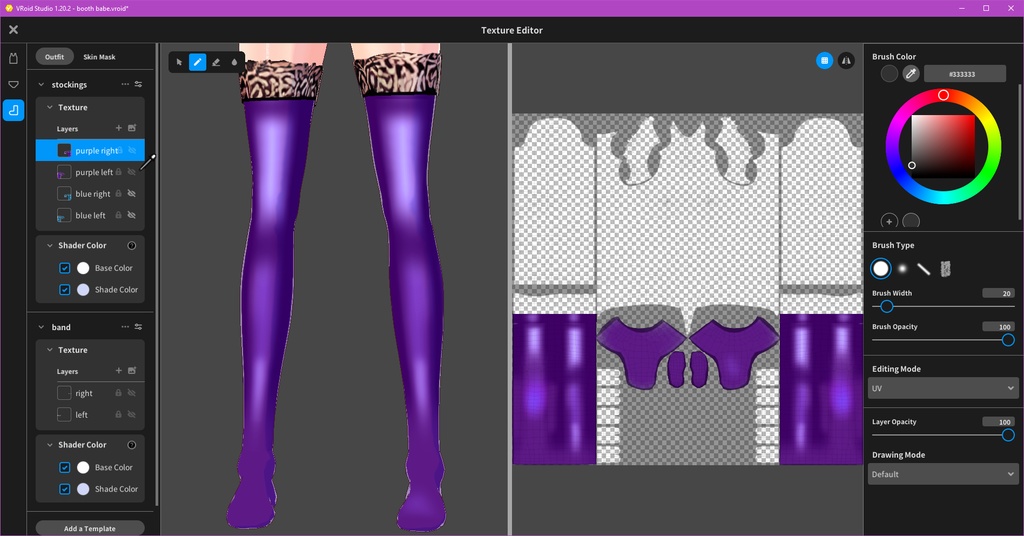
Task: Toggle the UV grid guide display button
Action: click(824, 61)
